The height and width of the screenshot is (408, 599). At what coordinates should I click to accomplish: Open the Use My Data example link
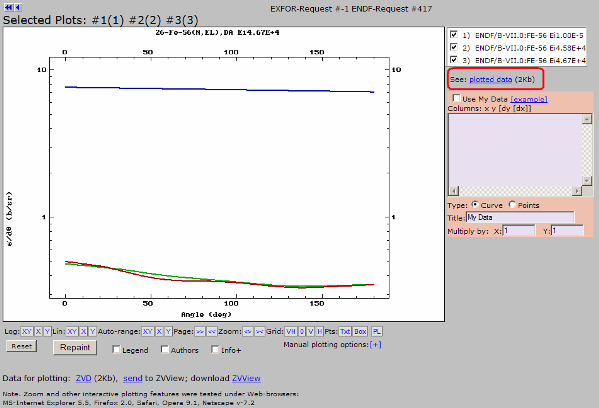529,99
